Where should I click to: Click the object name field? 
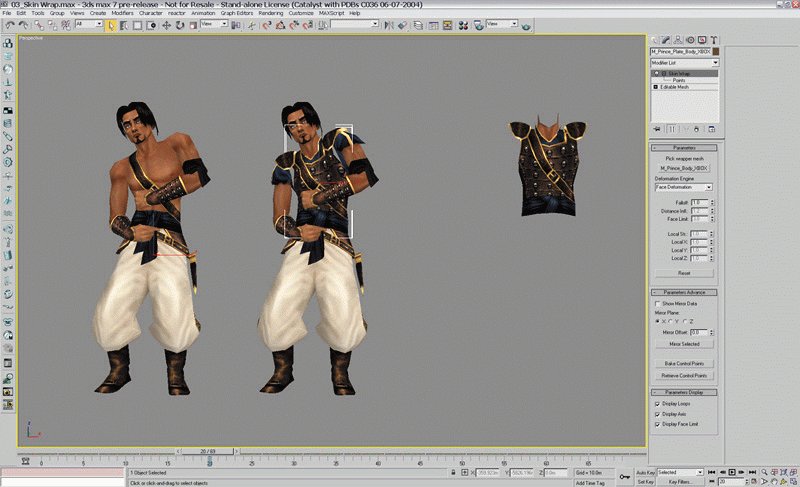coord(681,52)
